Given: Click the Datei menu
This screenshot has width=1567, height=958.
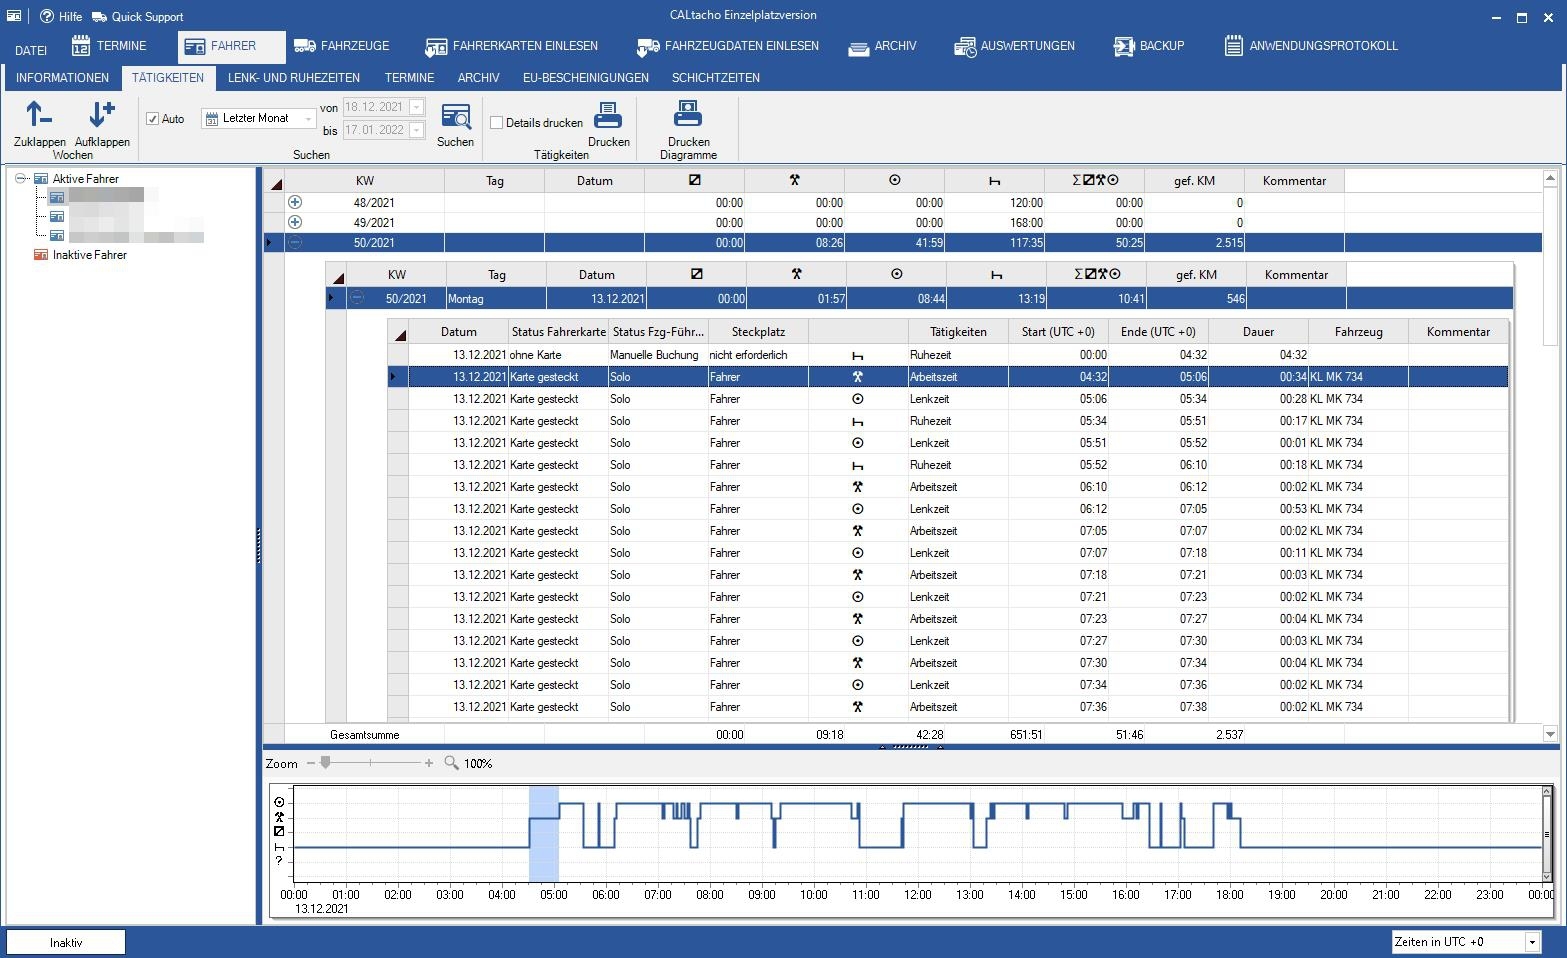Looking at the screenshot, I should tap(31, 50).
